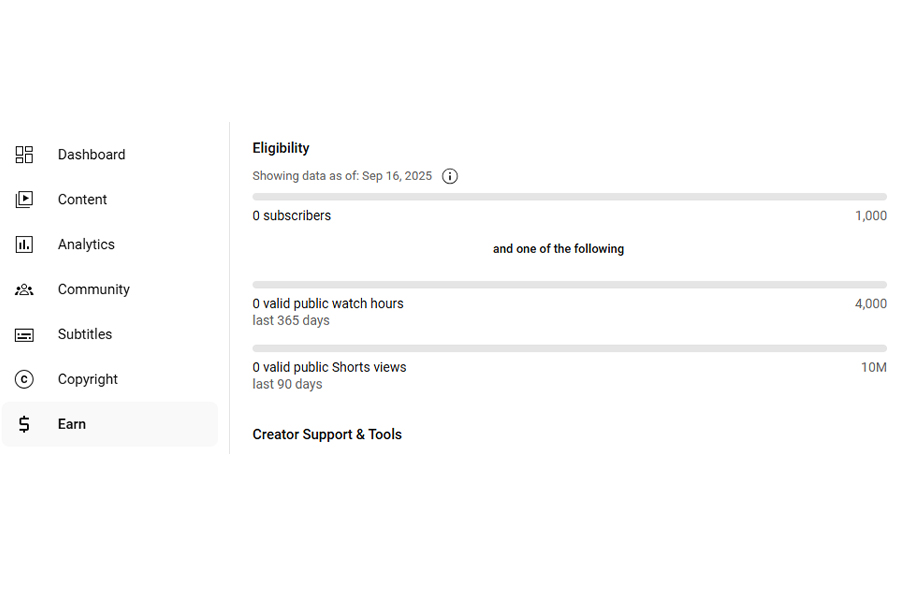900x600 pixels.
Task: Click the Creator Support & Tools heading
Action: point(327,435)
